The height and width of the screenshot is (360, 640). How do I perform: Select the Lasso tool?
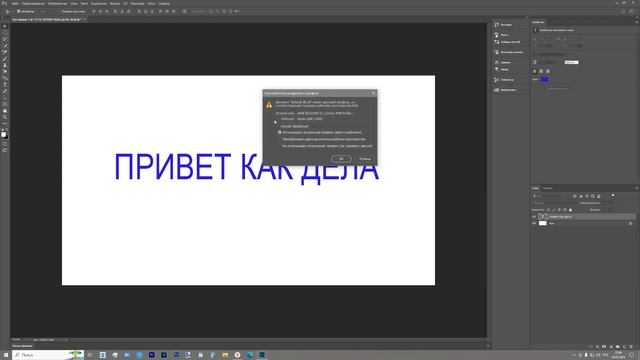point(5,39)
